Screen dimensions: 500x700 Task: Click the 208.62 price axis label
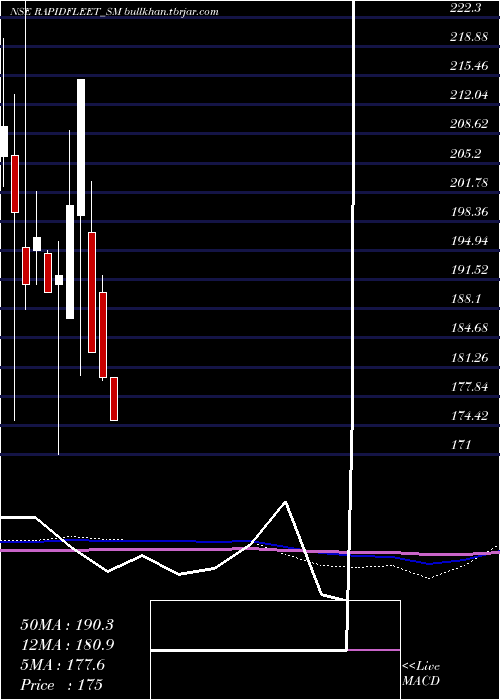coord(469,124)
